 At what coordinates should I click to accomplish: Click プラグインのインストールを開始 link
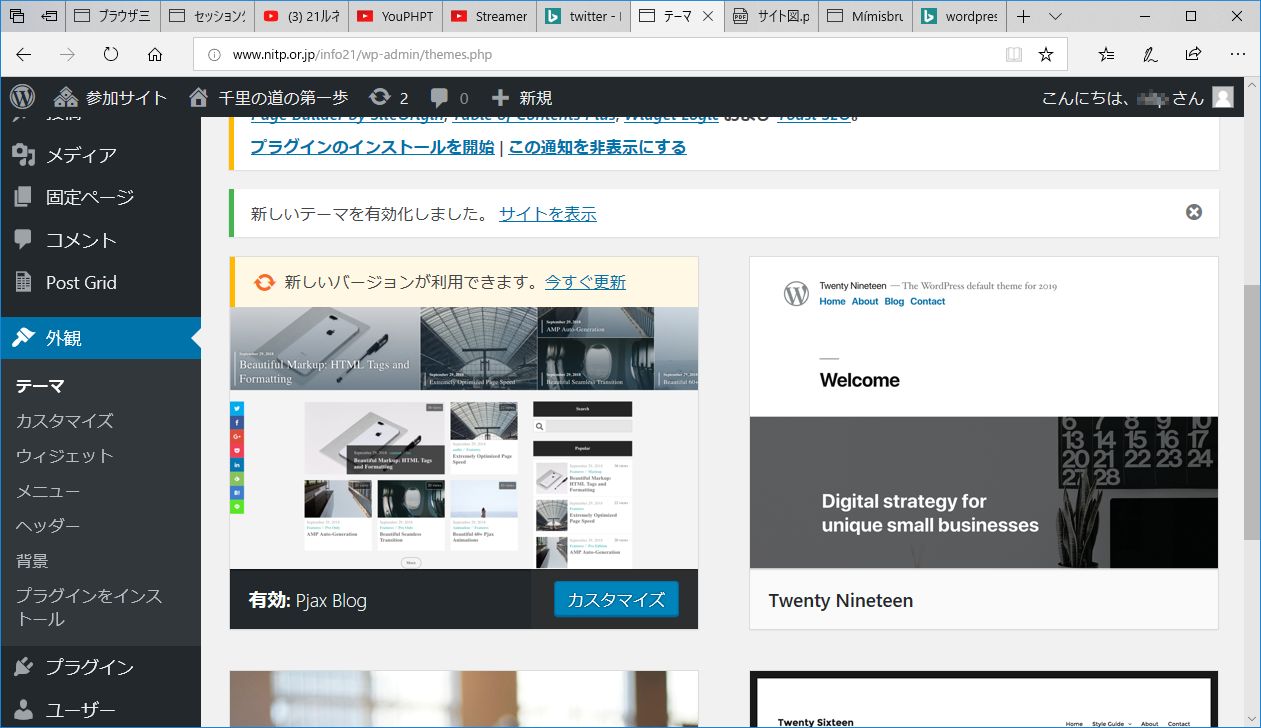tap(372, 147)
